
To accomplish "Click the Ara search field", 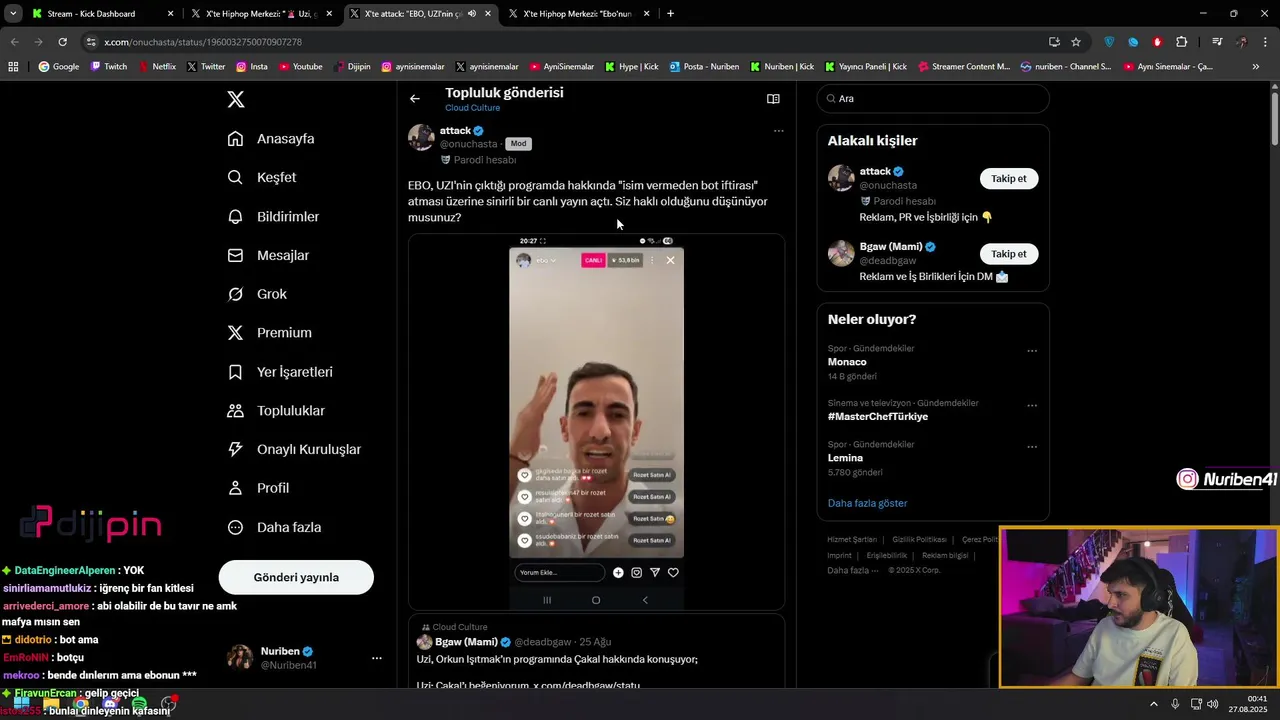I will click(x=933, y=99).
